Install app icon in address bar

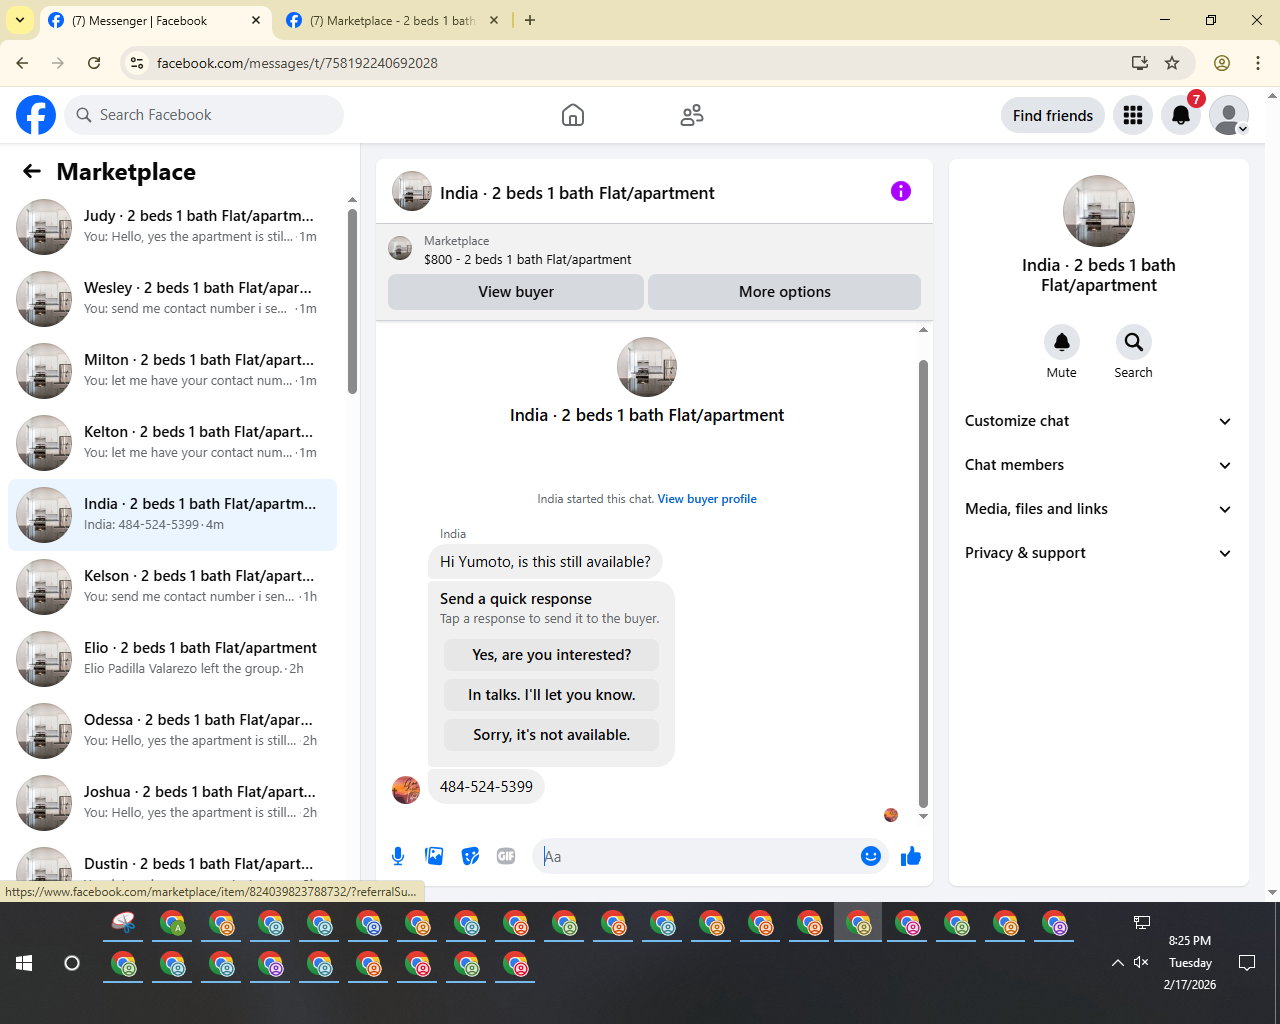point(1140,63)
